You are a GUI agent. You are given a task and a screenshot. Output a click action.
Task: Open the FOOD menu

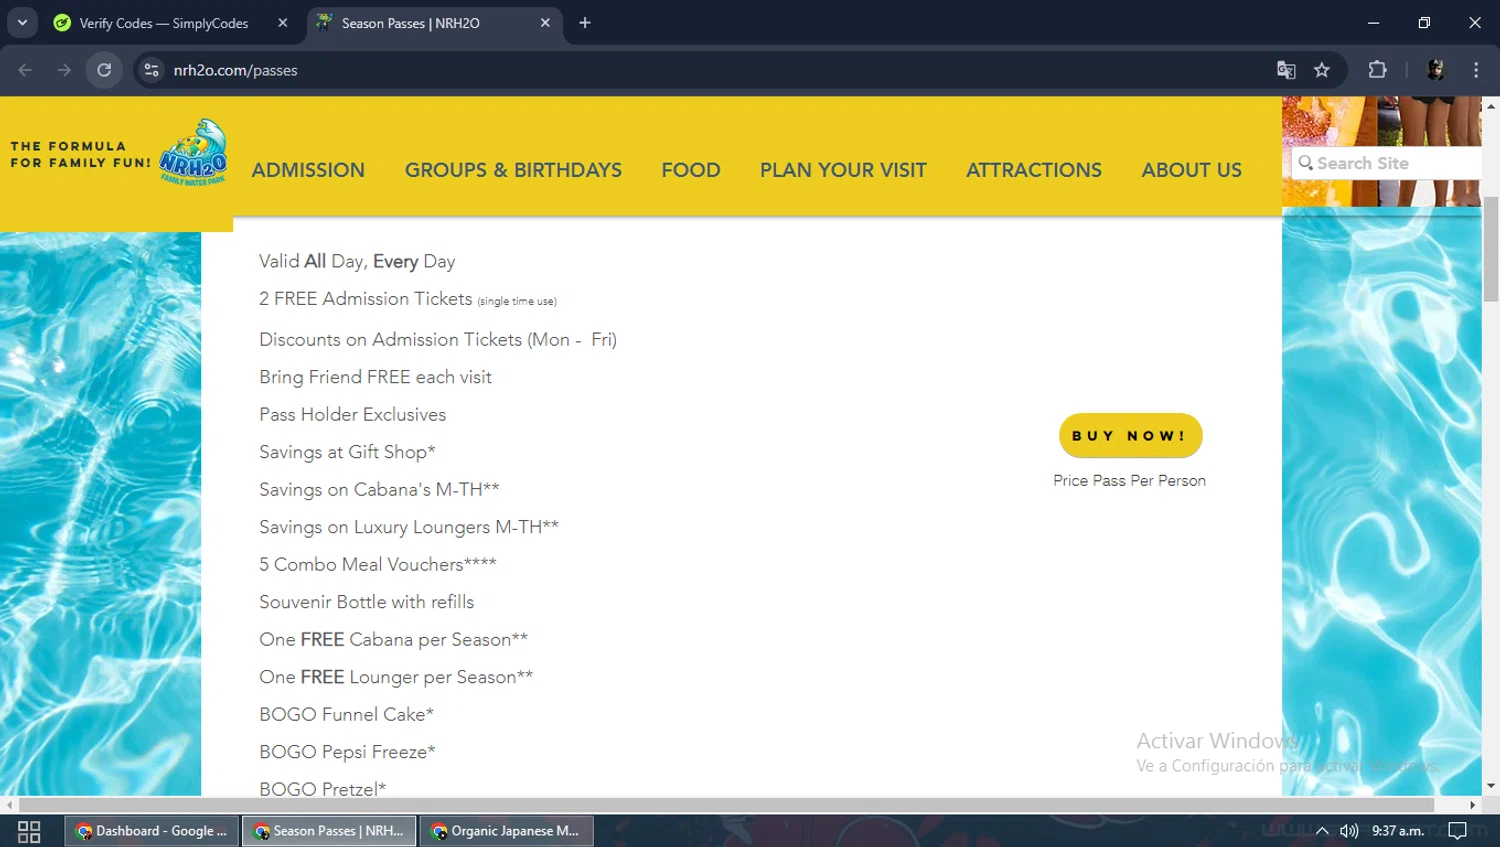[690, 170]
